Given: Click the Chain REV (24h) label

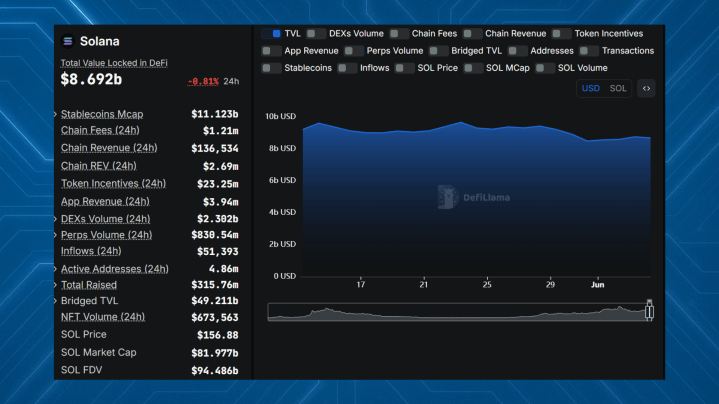Looking at the screenshot, I should pos(99,166).
